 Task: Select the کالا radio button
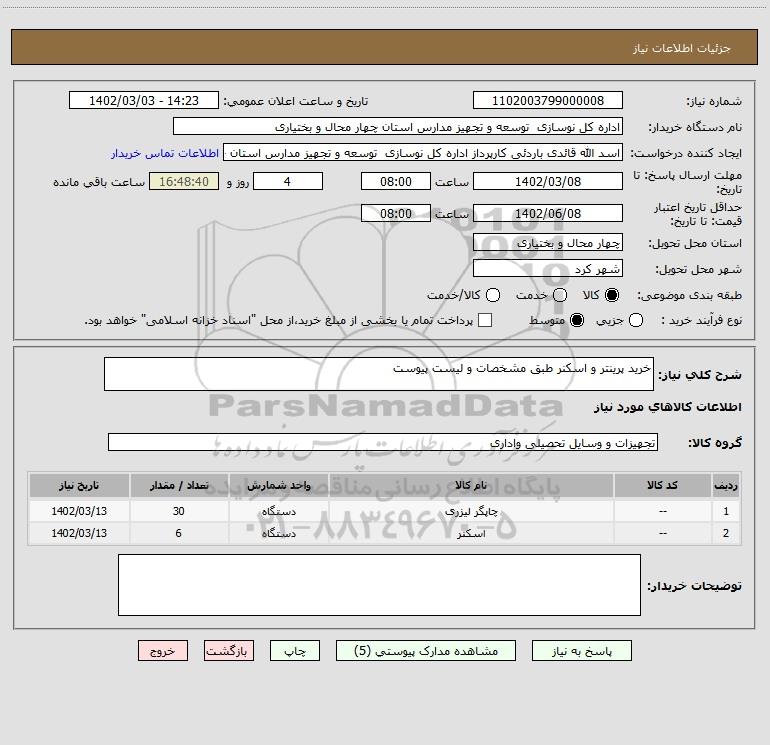coord(612,295)
